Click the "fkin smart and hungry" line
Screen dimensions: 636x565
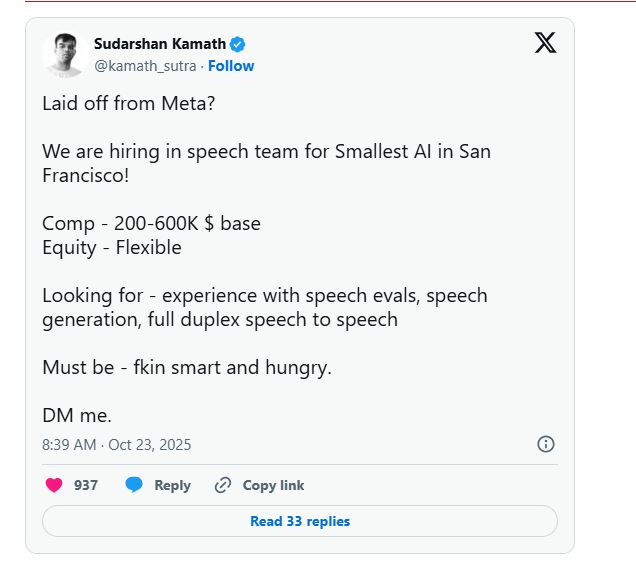[x=187, y=367]
